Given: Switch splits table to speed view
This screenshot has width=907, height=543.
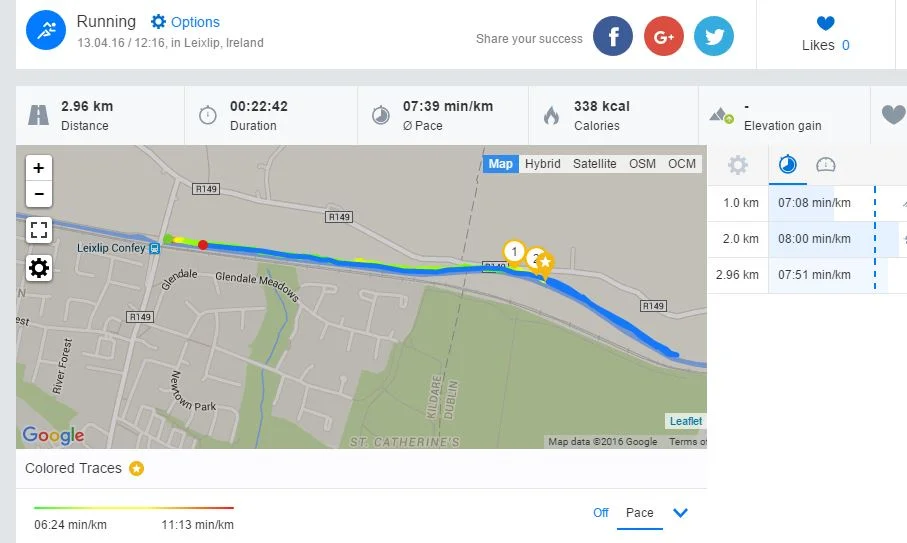Looking at the screenshot, I should (x=826, y=165).
